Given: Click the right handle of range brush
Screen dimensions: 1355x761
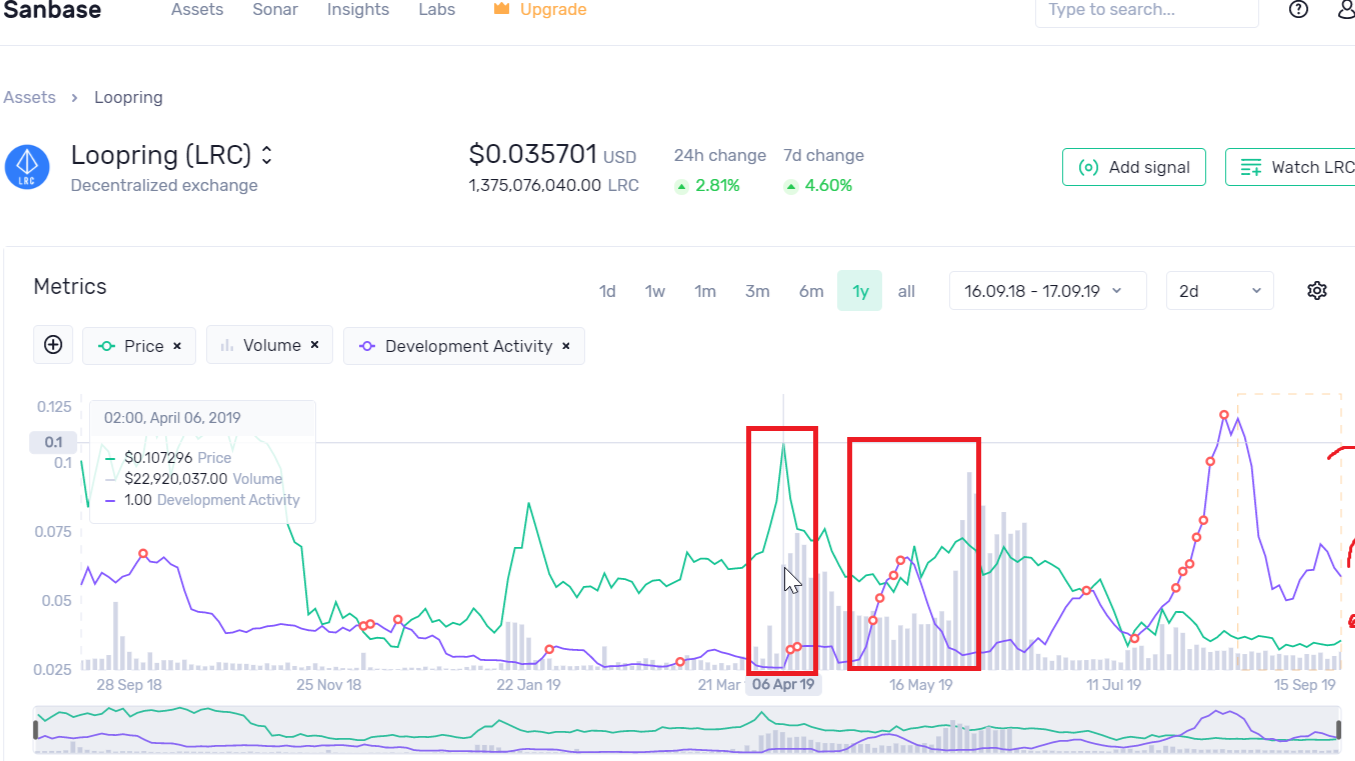Looking at the screenshot, I should (x=1340, y=729).
